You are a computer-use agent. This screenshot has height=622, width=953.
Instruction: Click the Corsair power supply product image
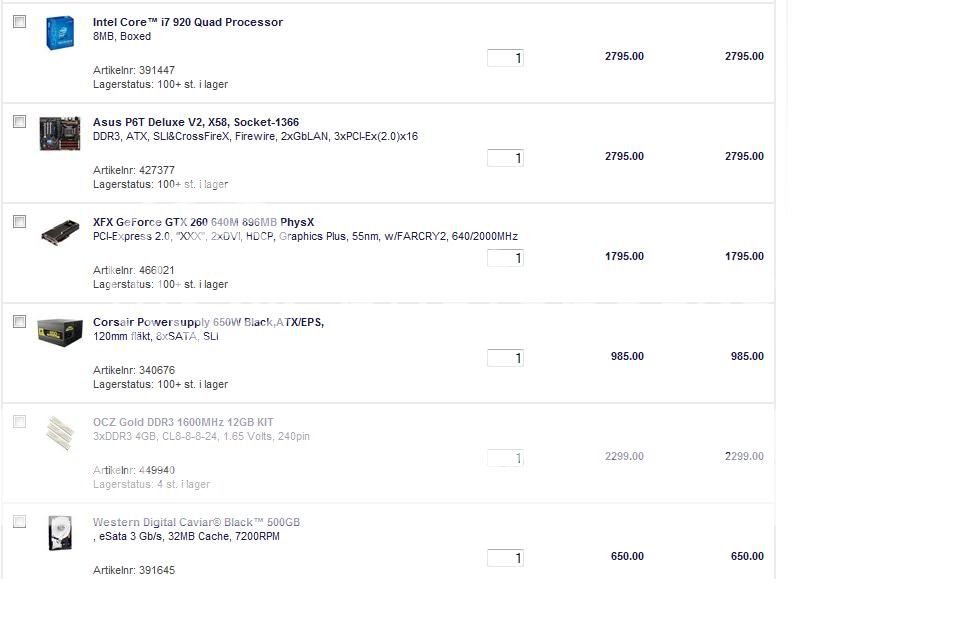[59, 332]
